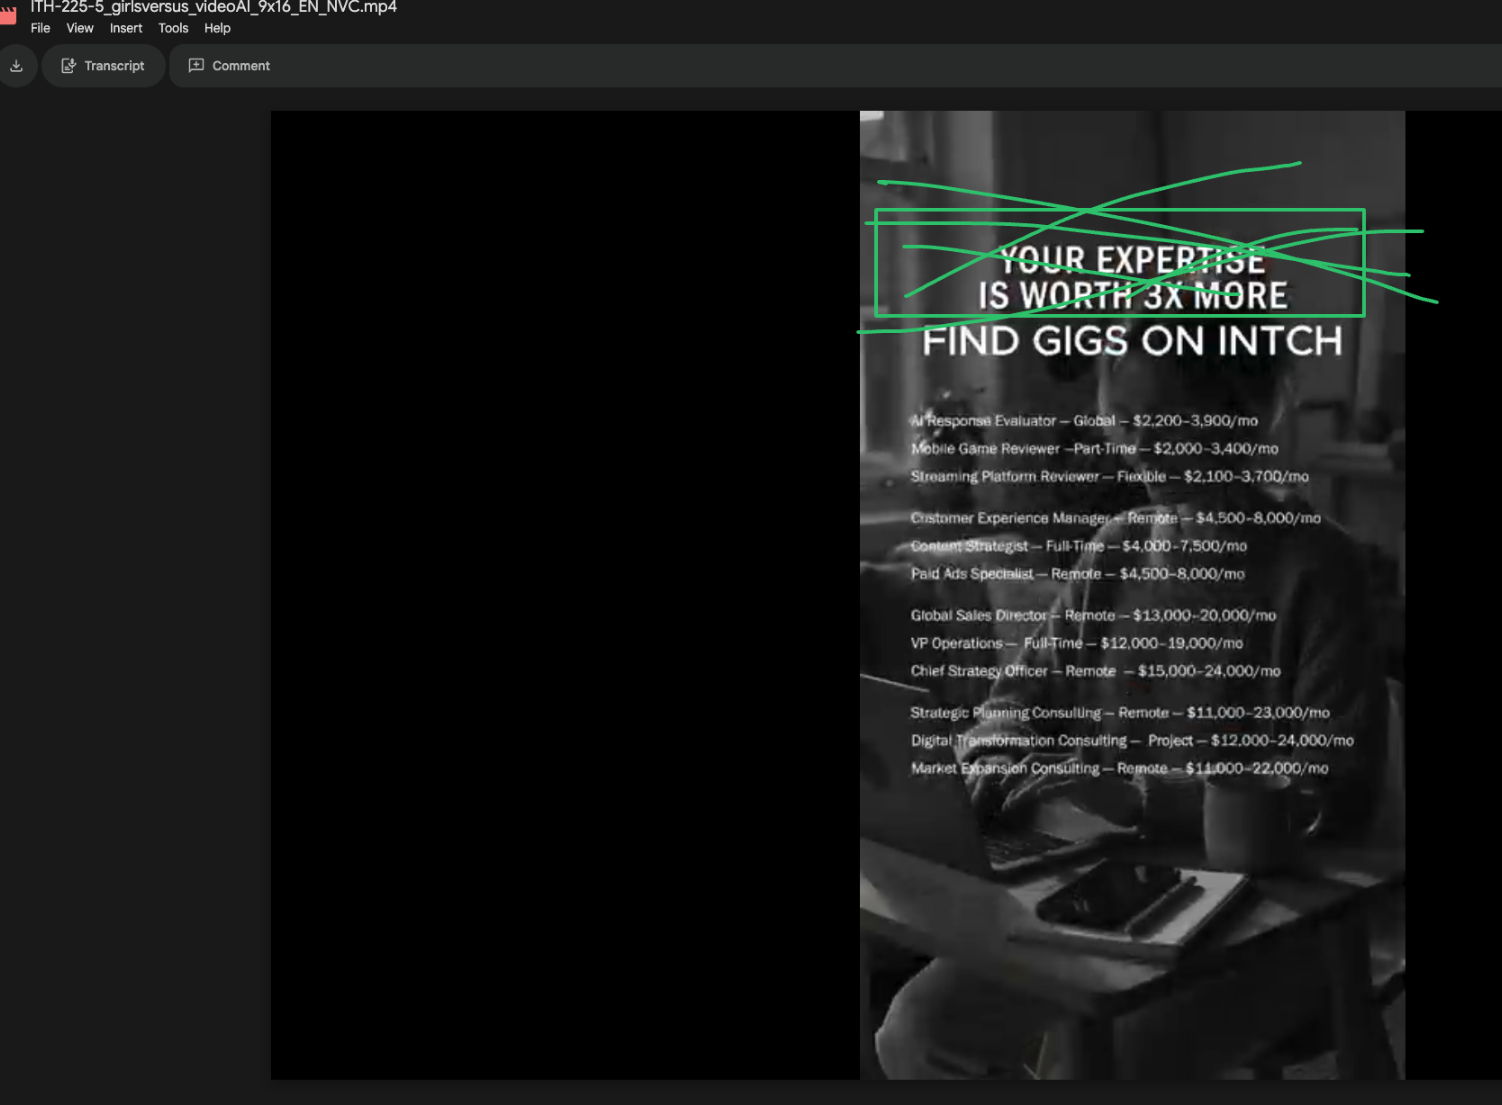Viewport: 1502px width, 1105px height.
Task: Open the Insert menu
Action: point(126,28)
